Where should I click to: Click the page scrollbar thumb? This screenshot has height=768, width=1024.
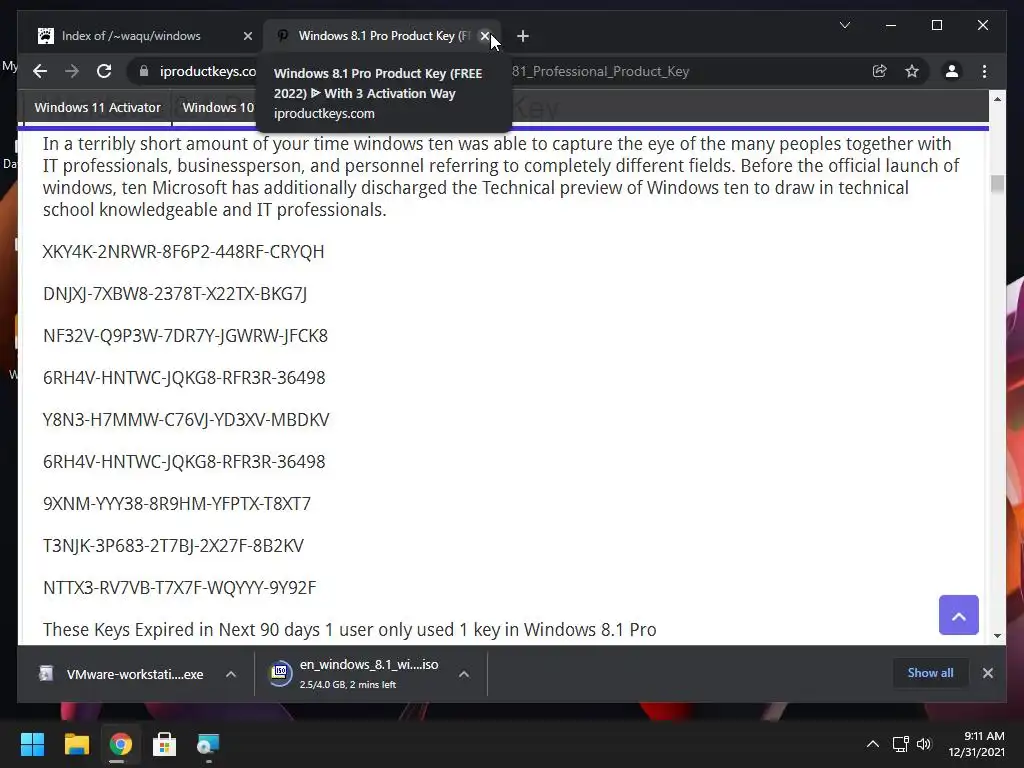click(x=997, y=184)
